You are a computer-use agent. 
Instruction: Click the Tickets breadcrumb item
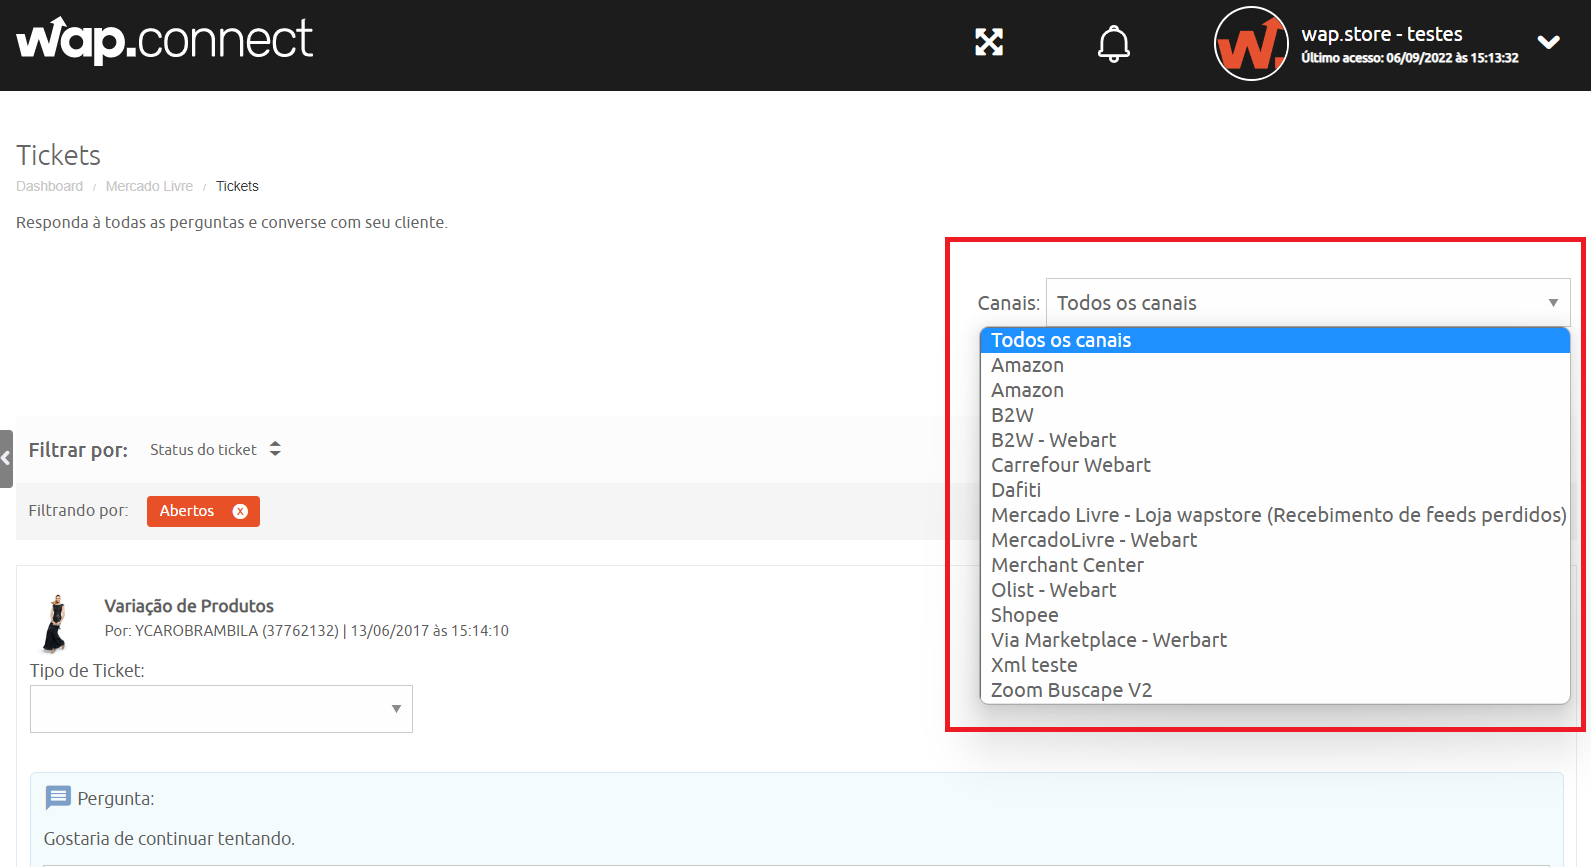tap(237, 186)
